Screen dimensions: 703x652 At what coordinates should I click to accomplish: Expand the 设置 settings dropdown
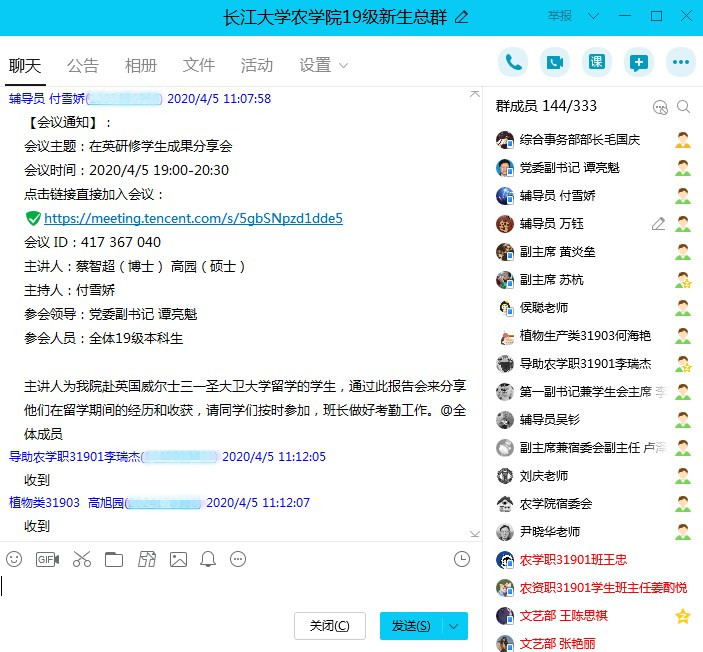coord(323,65)
